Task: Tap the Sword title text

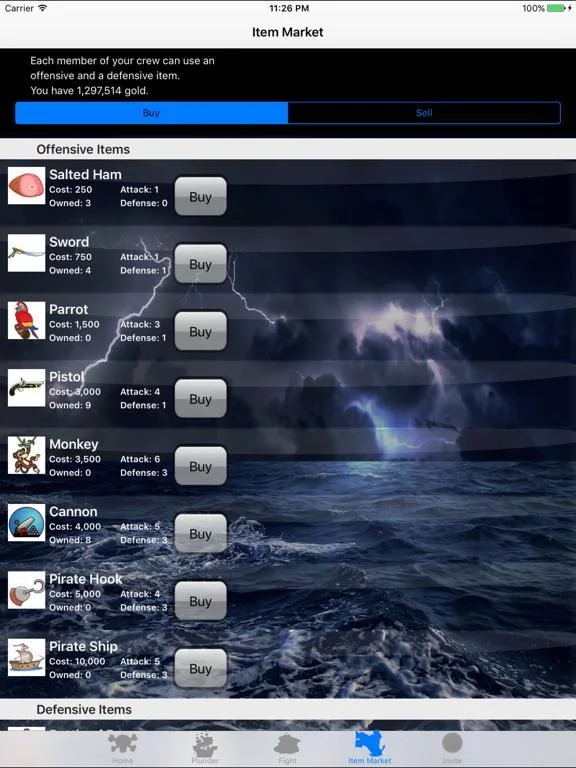Action: (69, 241)
